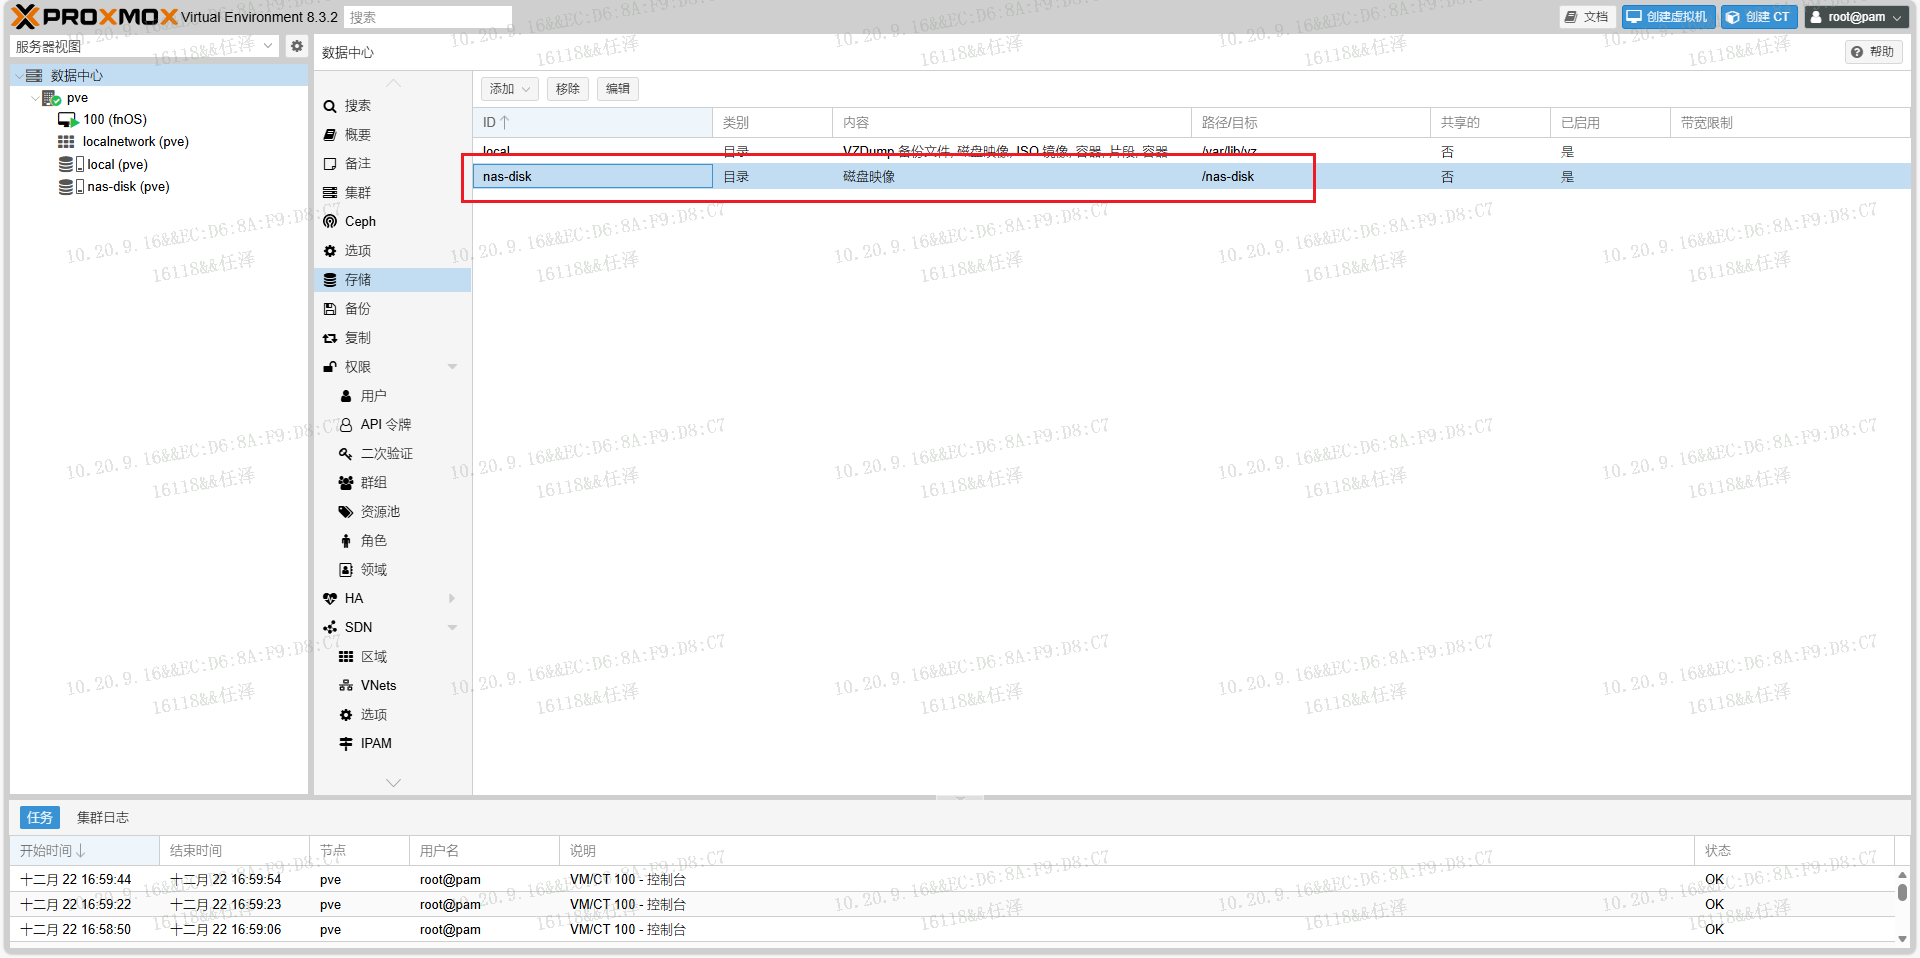Click the 类别 column header
This screenshot has height=958, width=1920.
pyautogui.click(x=772, y=123)
